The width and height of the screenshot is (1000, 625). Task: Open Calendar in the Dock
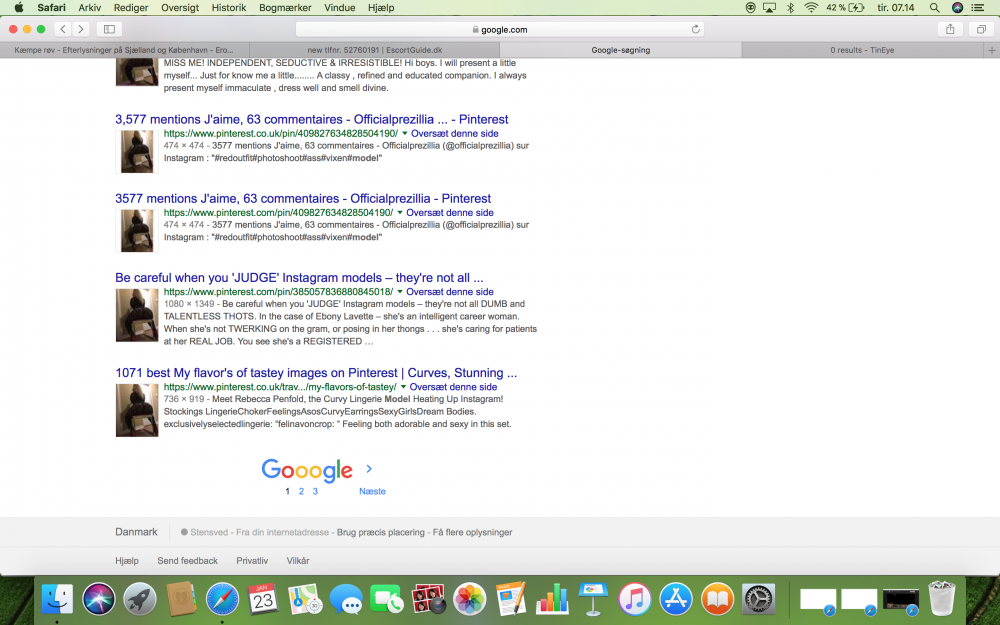coord(263,599)
